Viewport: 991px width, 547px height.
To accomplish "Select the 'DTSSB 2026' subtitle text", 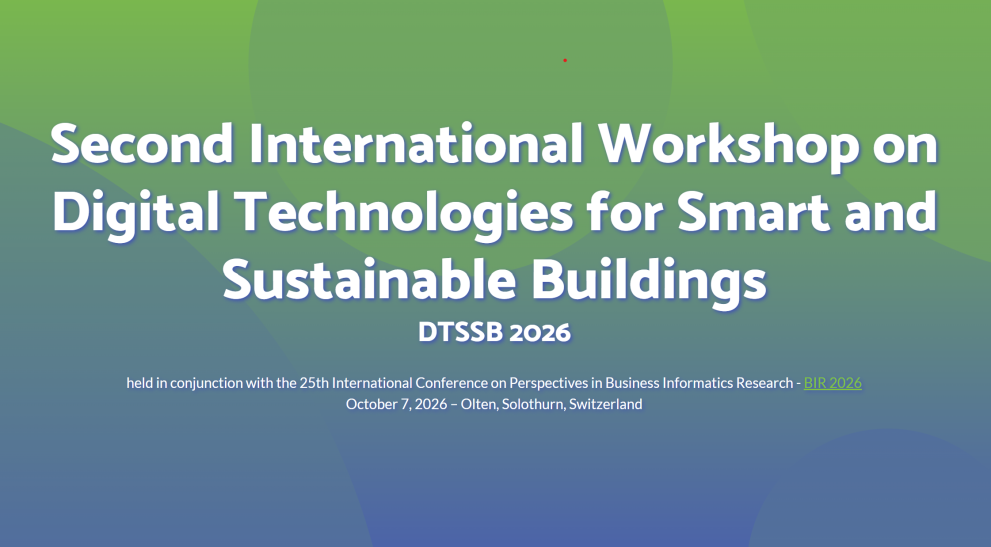I will coord(494,333).
